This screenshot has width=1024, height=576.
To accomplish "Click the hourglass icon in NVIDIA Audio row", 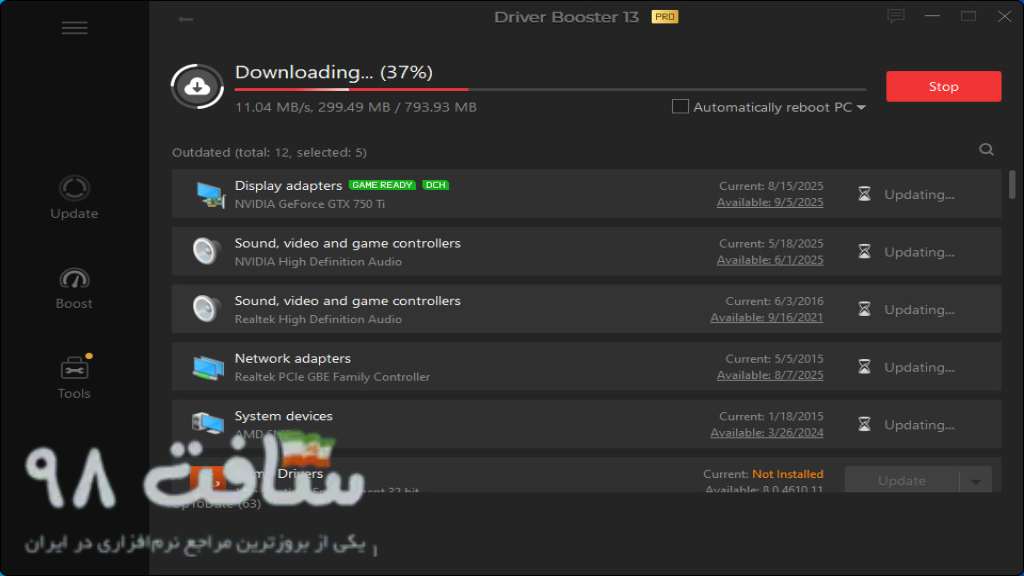I will 864,251.
